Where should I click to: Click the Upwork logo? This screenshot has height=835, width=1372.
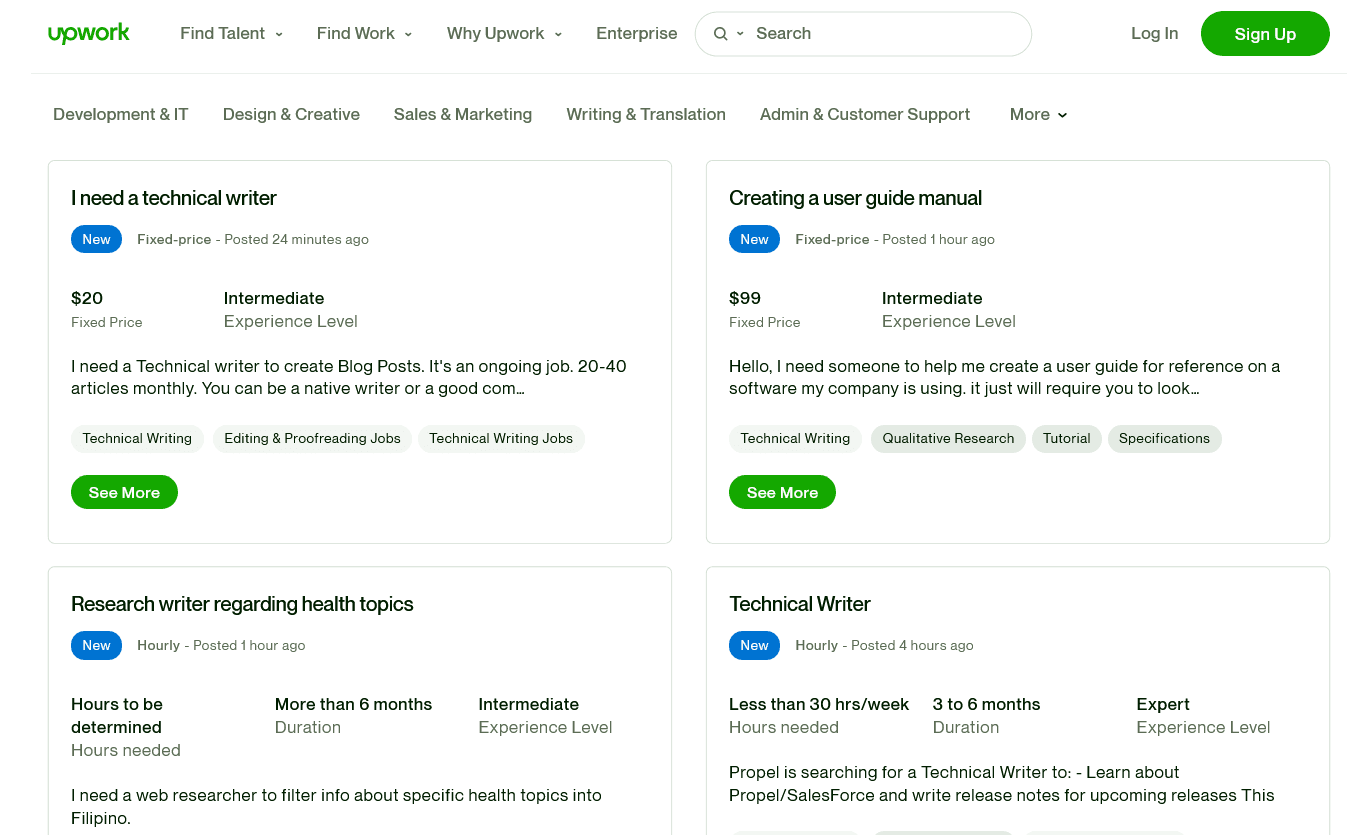89,33
